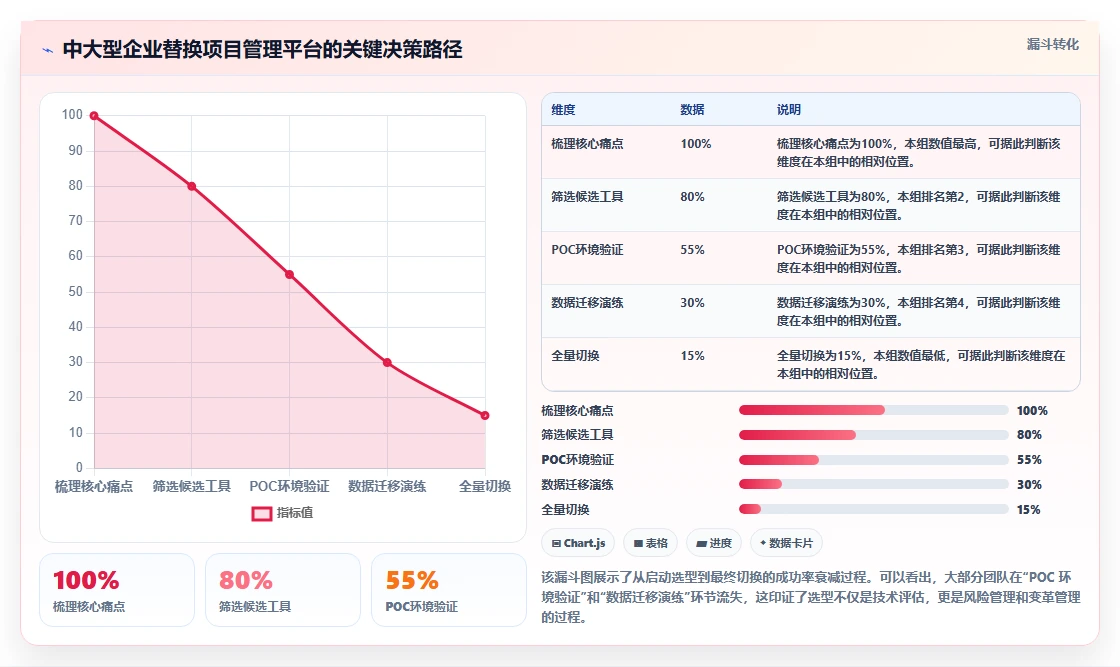
Task: Click the 100% label beside progress bar
Action: [x=1032, y=411]
